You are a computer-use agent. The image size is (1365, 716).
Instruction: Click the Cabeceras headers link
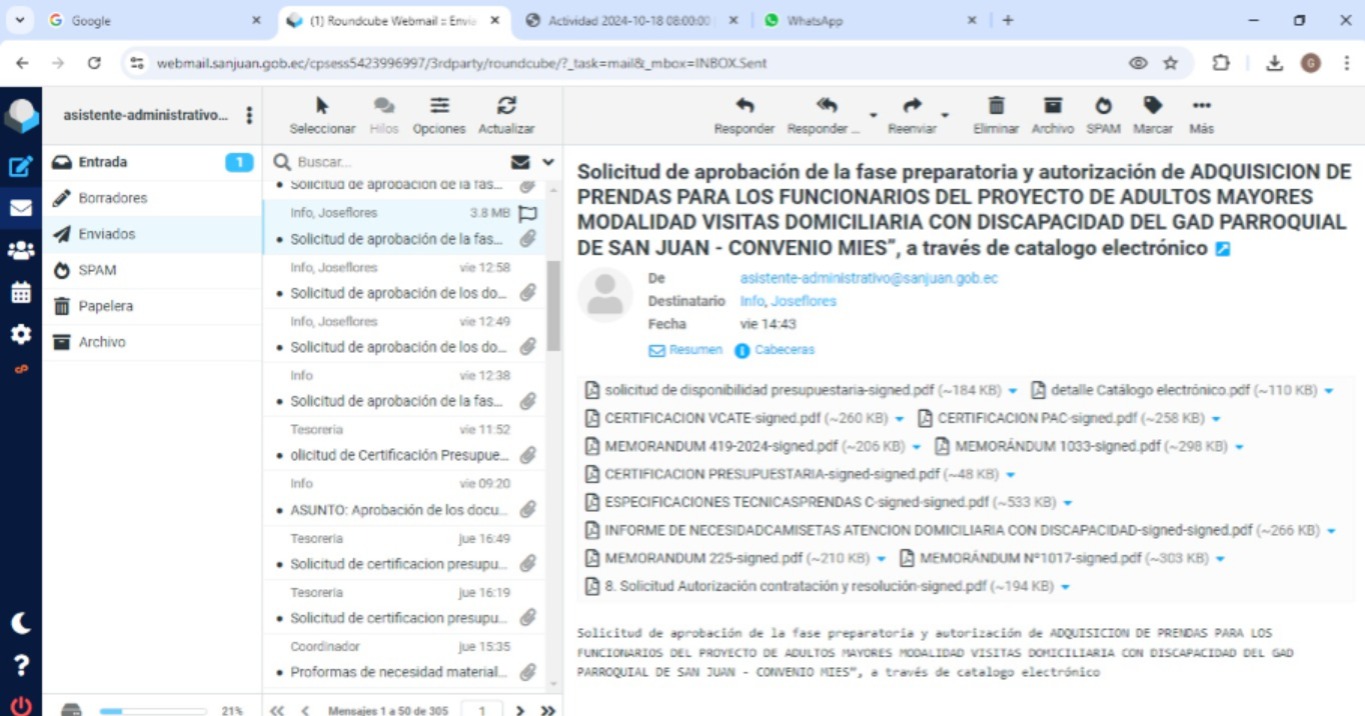click(x=784, y=350)
